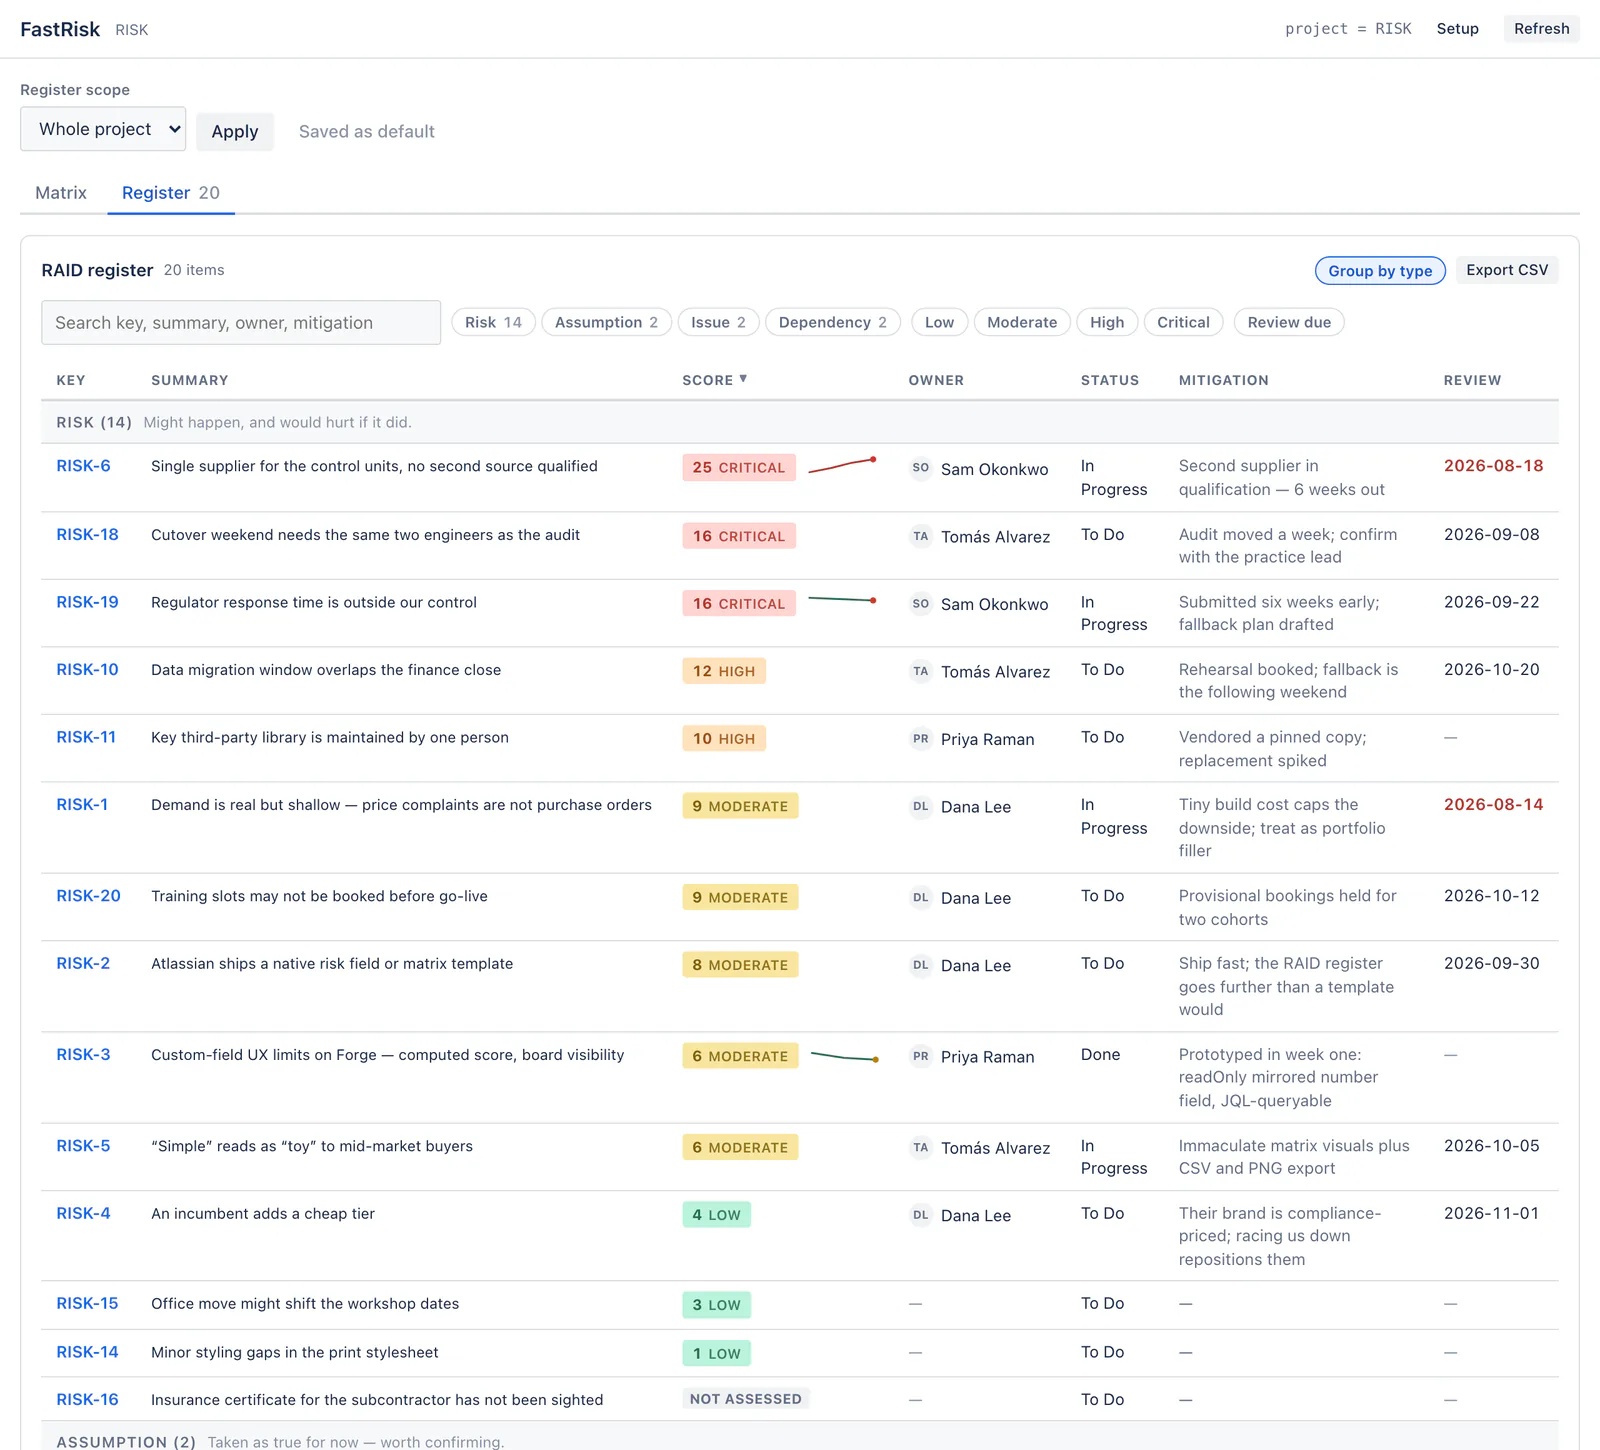
Task: Open the RISK-18 link
Action: pyautogui.click(x=88, y=535)
